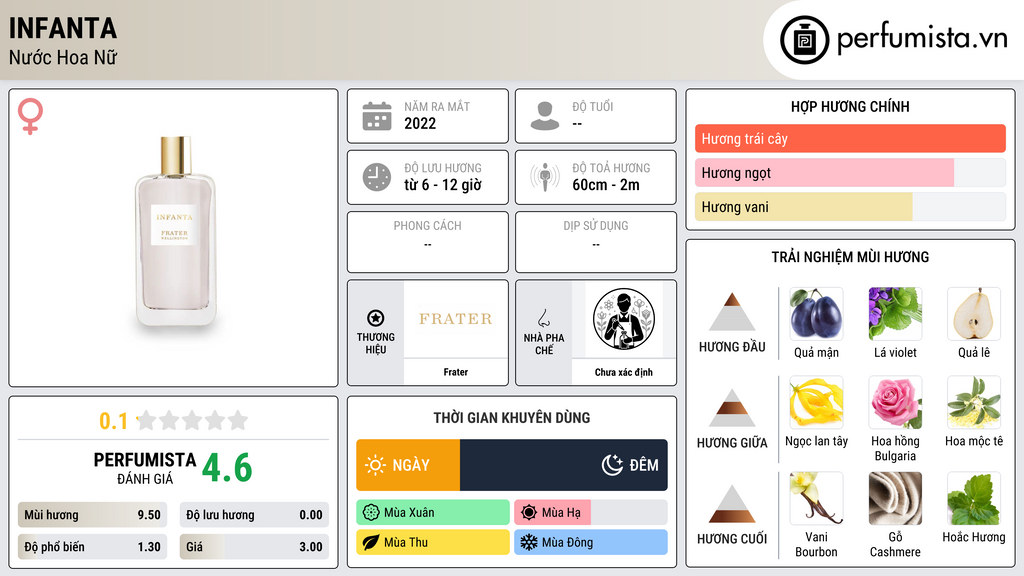Click the Hương vani accord bar
The height and width of the screenshot is (576, 1024).
[850, 207]
